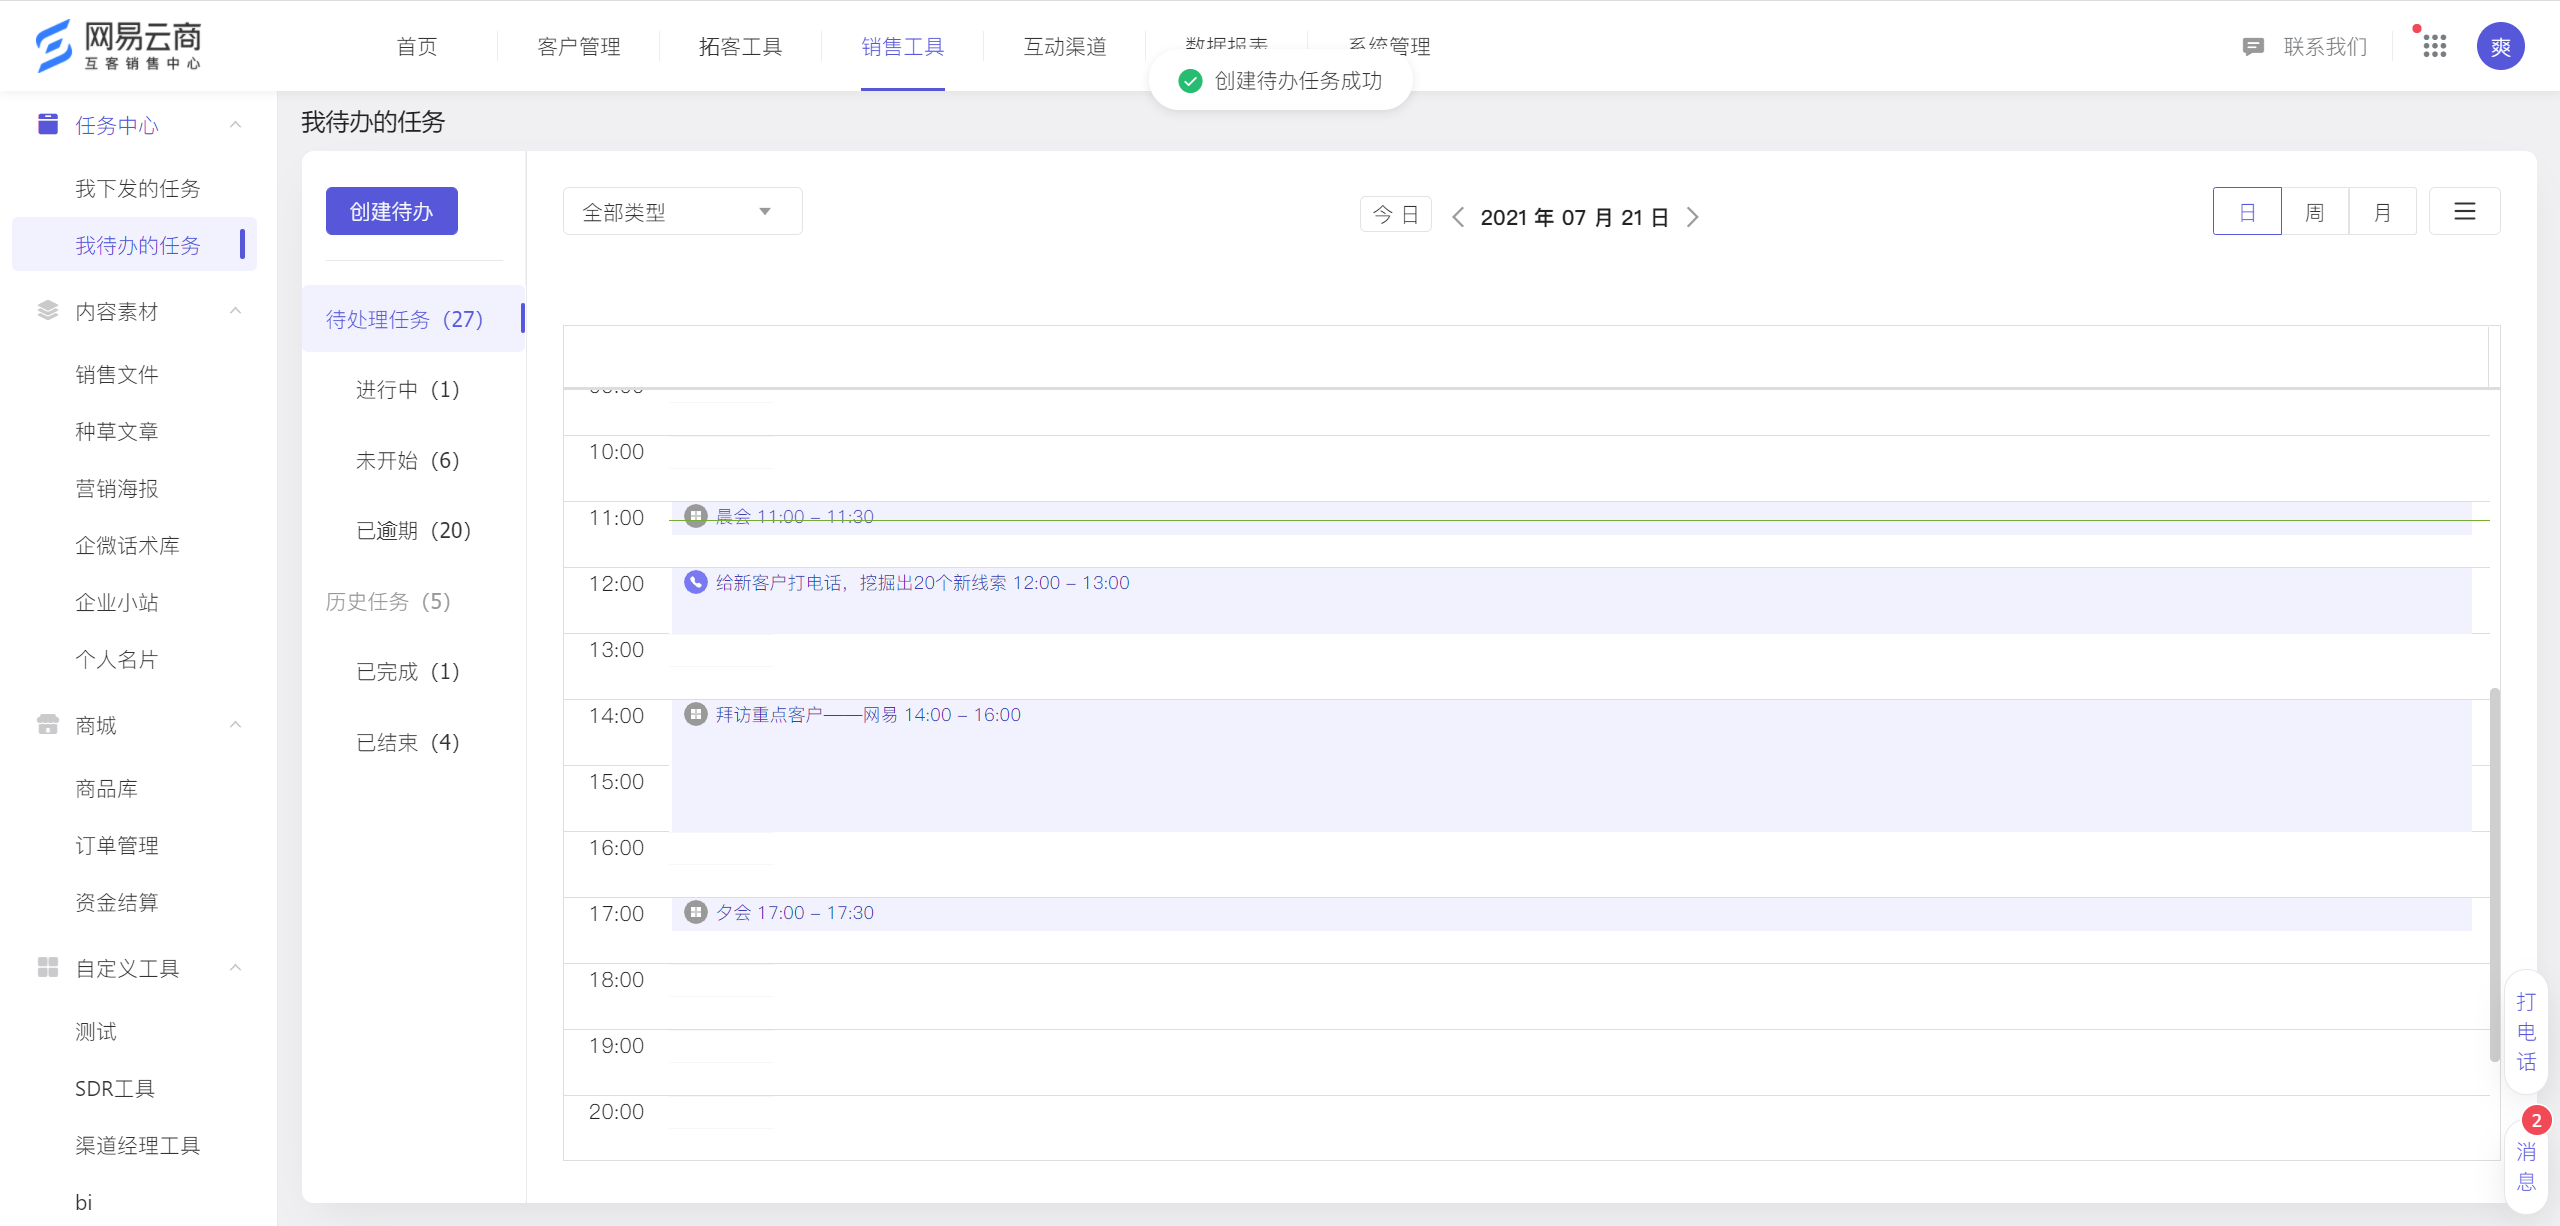Open 资金结算 menu item
This screenshot has height=1226, width=2560.
[117, 902]
